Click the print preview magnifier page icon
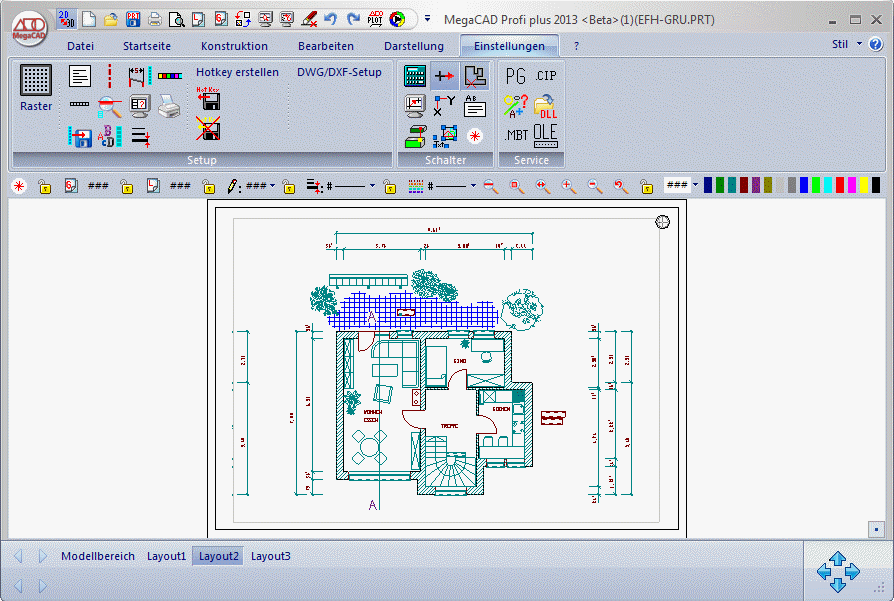Image resolution: width=894 pixels, height=601 pixels. [177, 19]
